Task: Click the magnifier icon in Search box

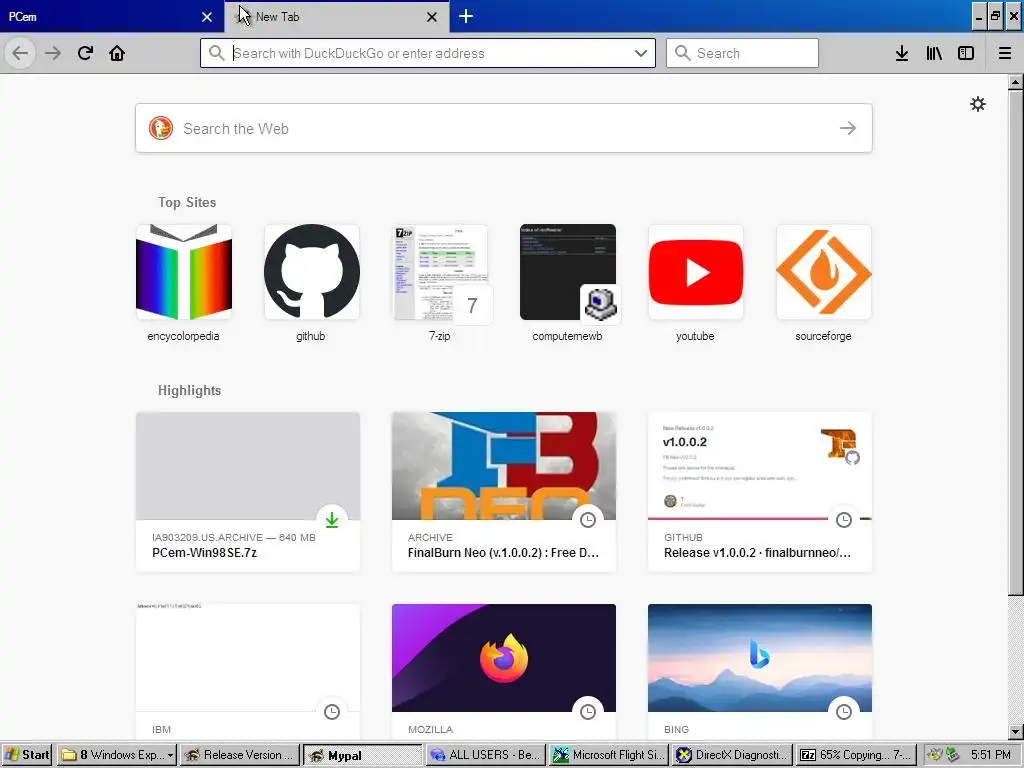Action: coord(682,53)
